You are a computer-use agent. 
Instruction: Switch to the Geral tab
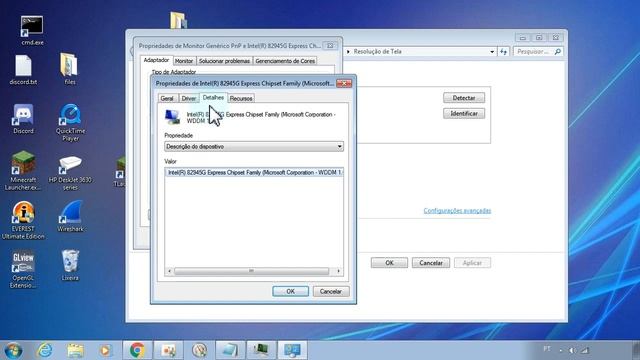tap(167, 98)
